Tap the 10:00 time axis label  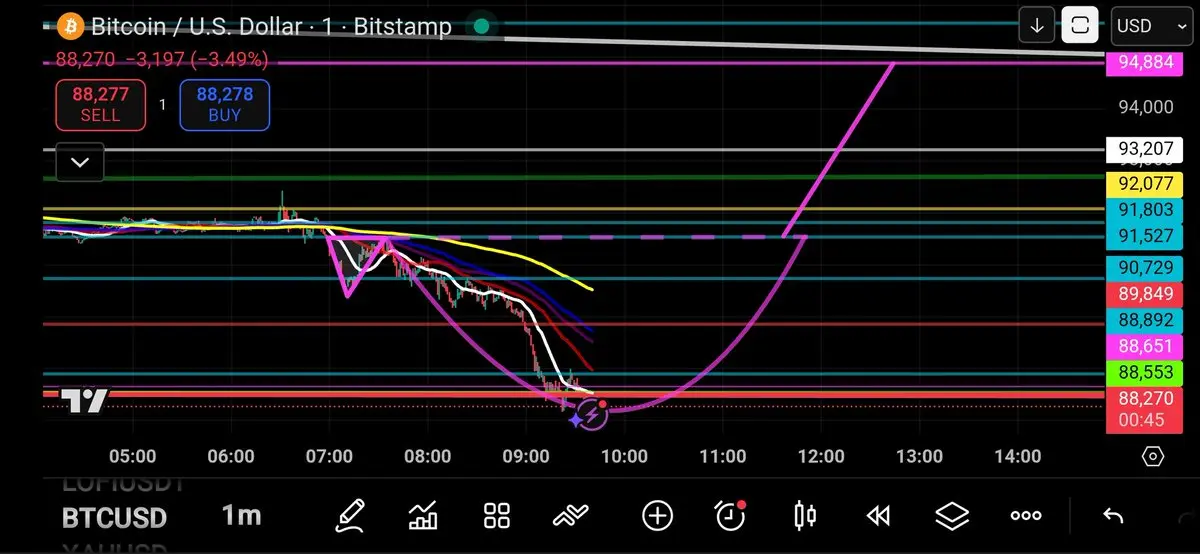tap(624, 457)
